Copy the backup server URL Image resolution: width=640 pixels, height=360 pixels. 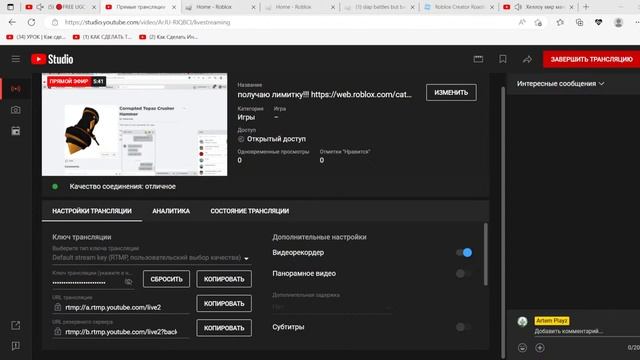click(x=224, y=328)
